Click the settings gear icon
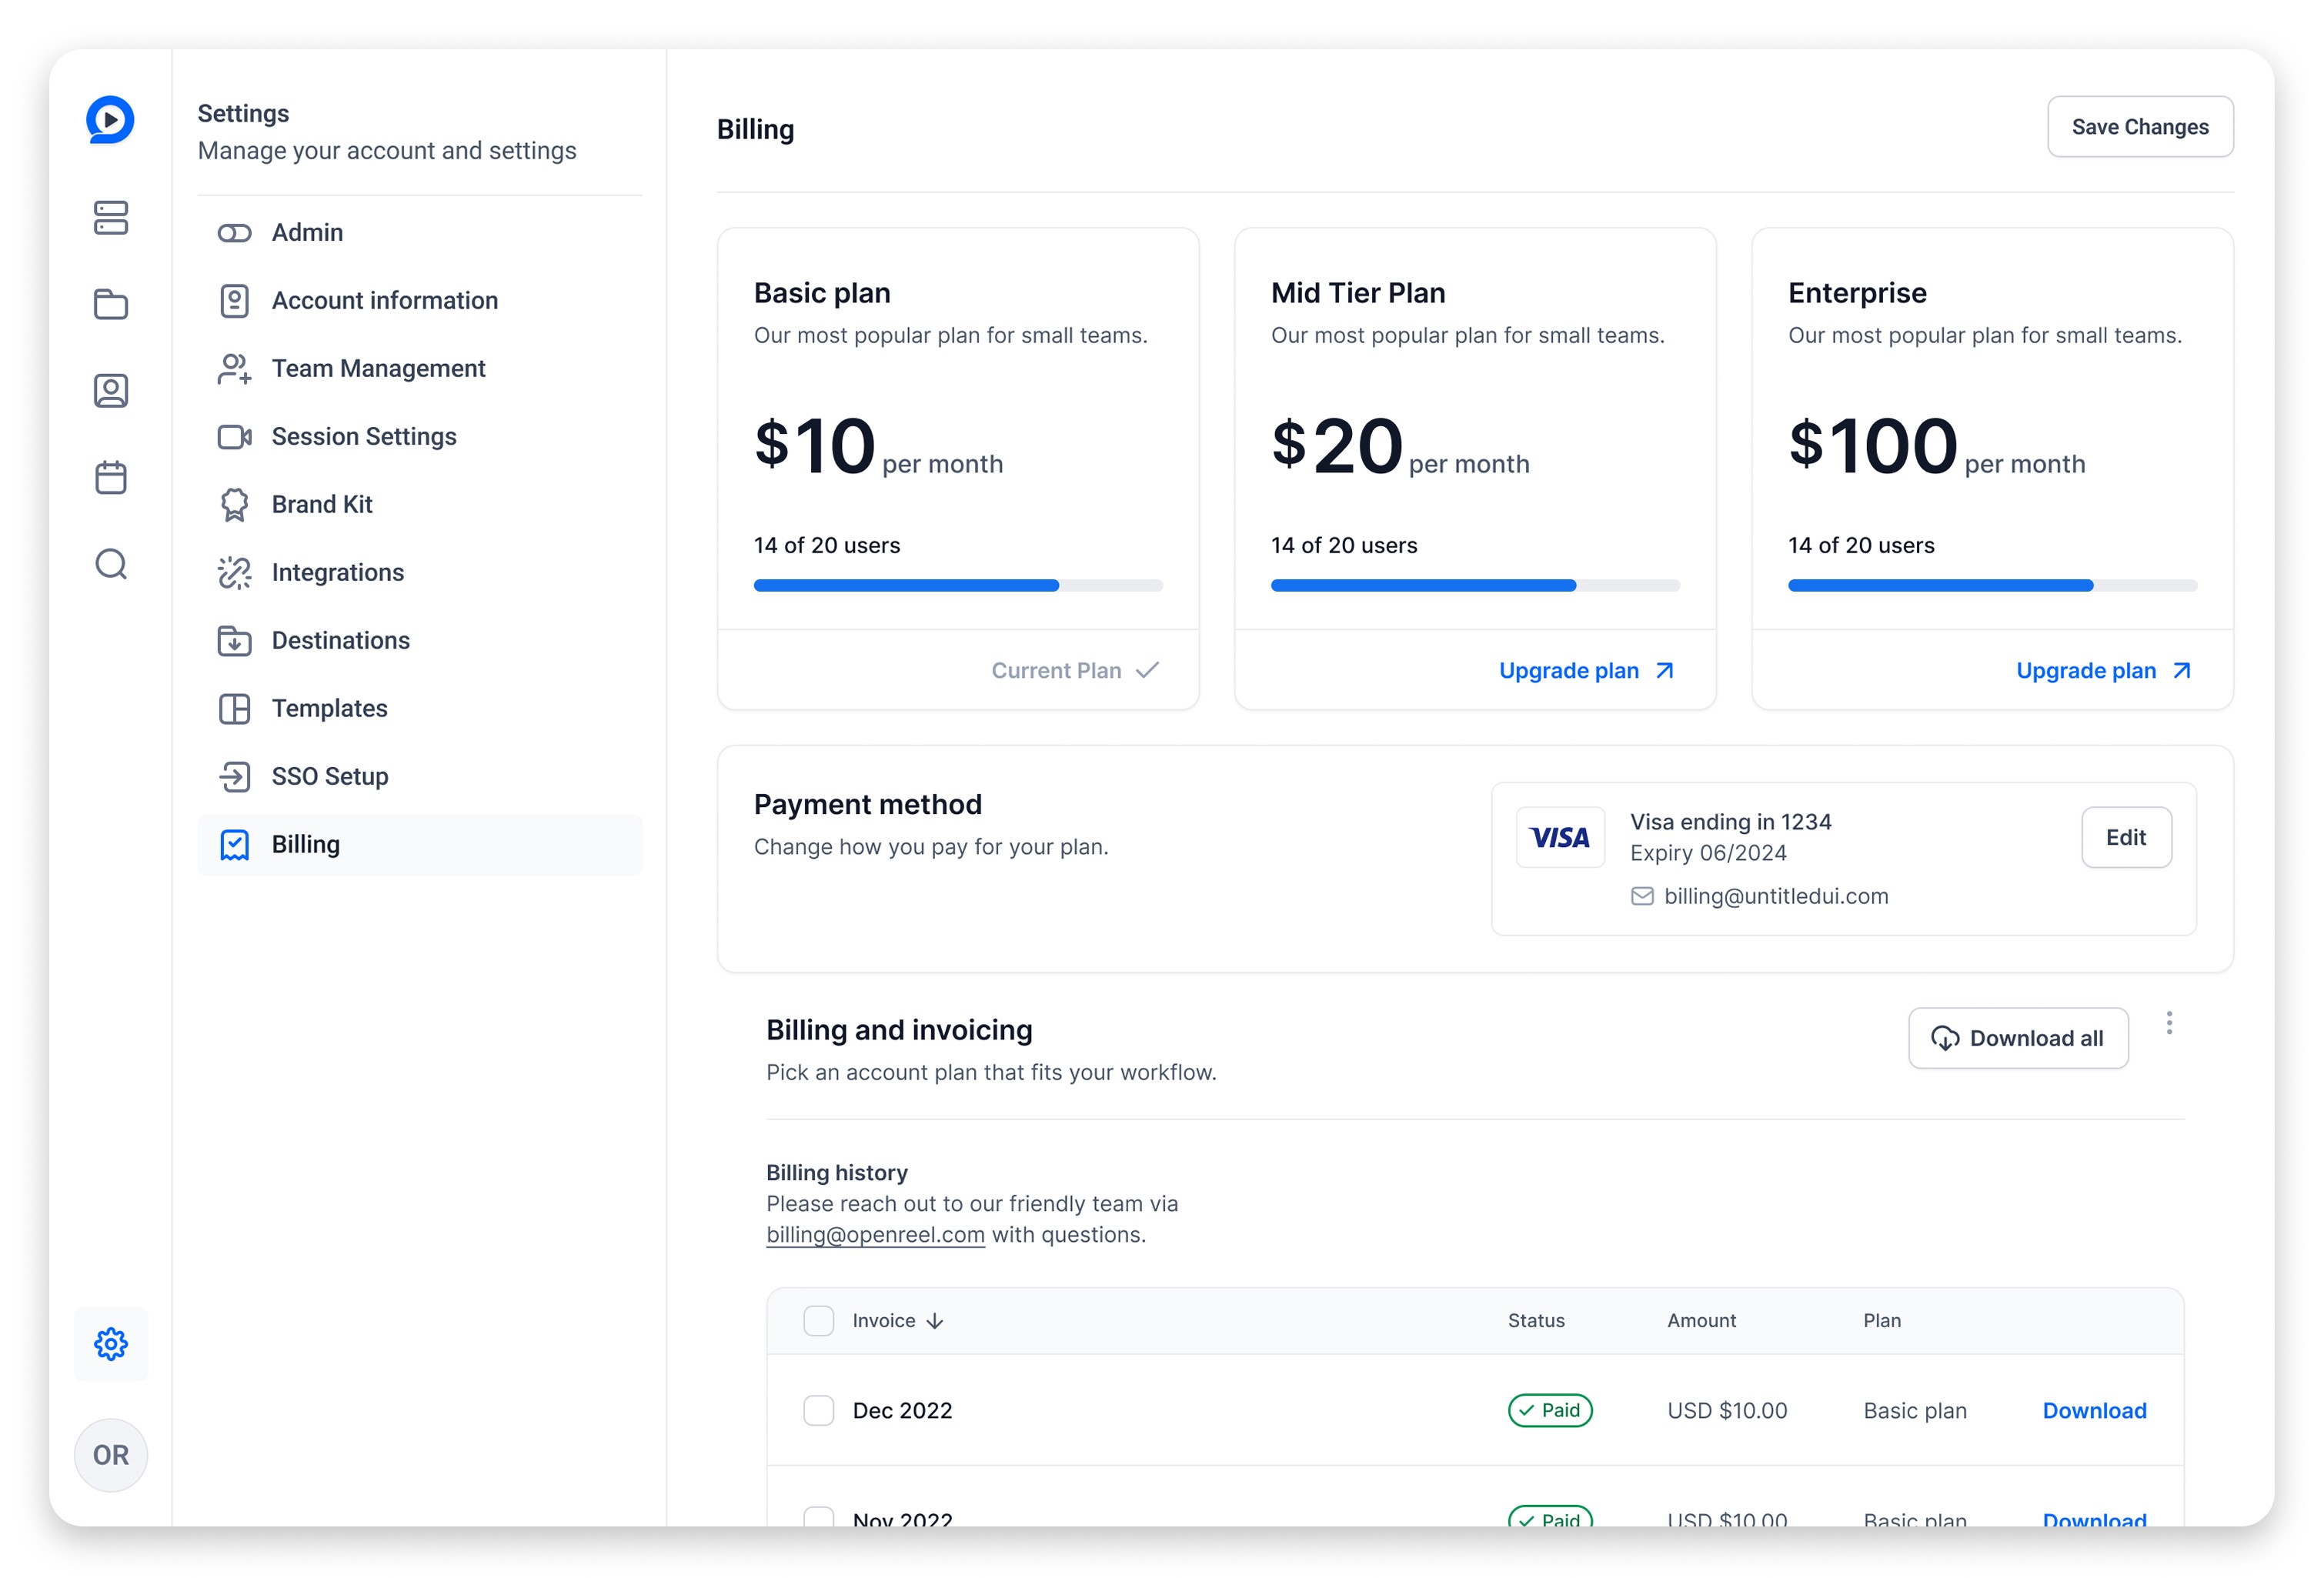 point(110,1344)
